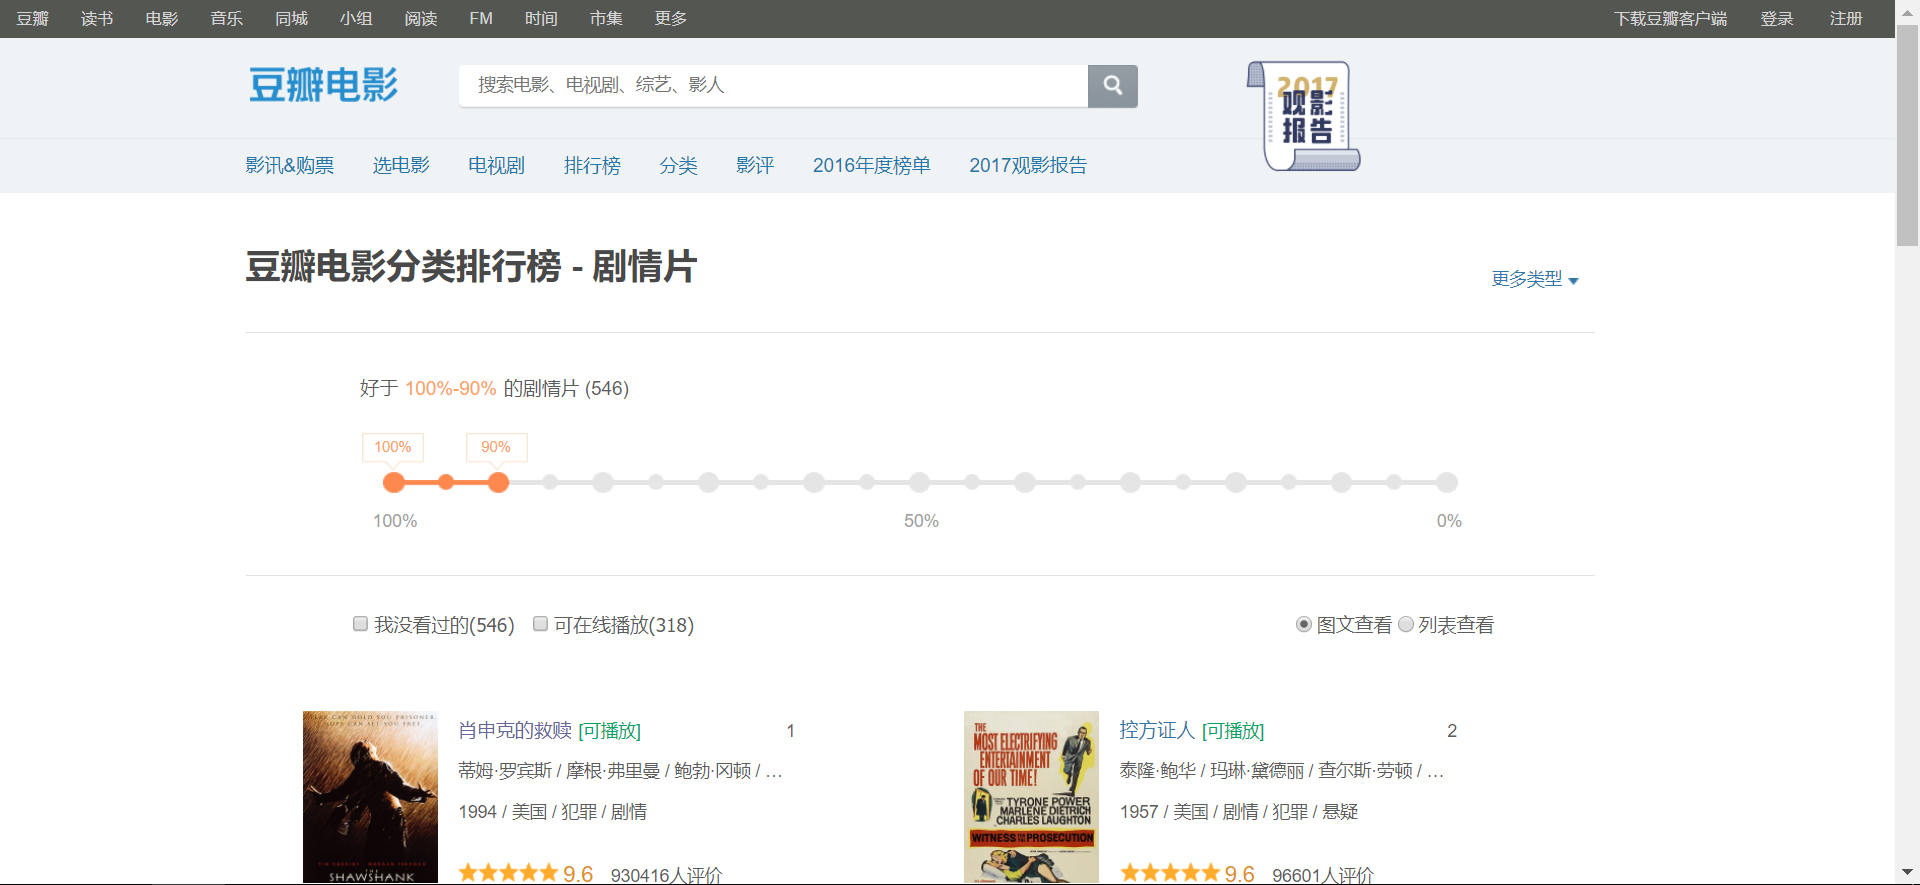
Task: Click the slider dot at 0%
Action: pyautogui.click(x=1447, y=483)
